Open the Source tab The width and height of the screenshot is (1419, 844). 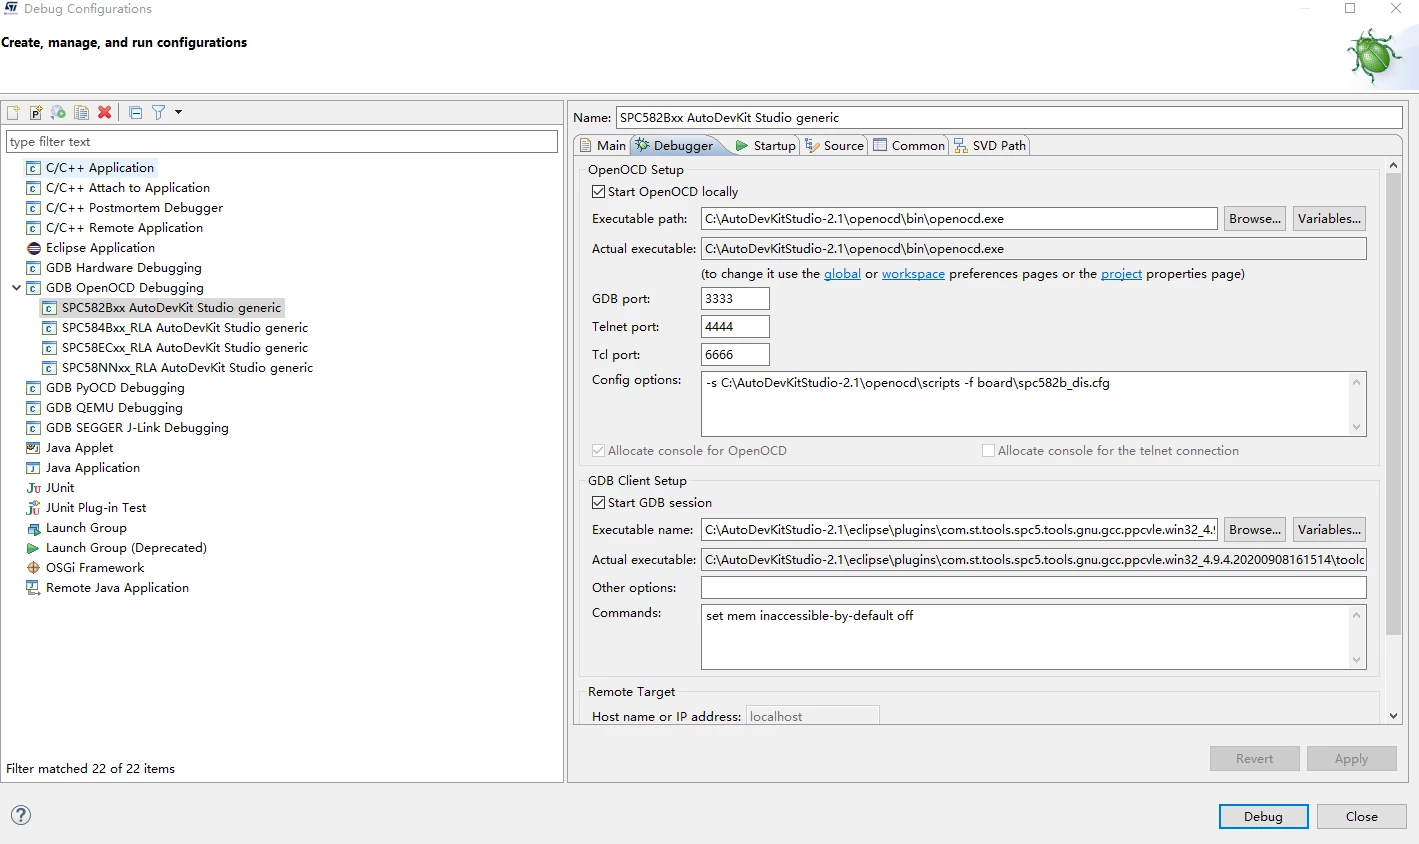pos(834,145)
